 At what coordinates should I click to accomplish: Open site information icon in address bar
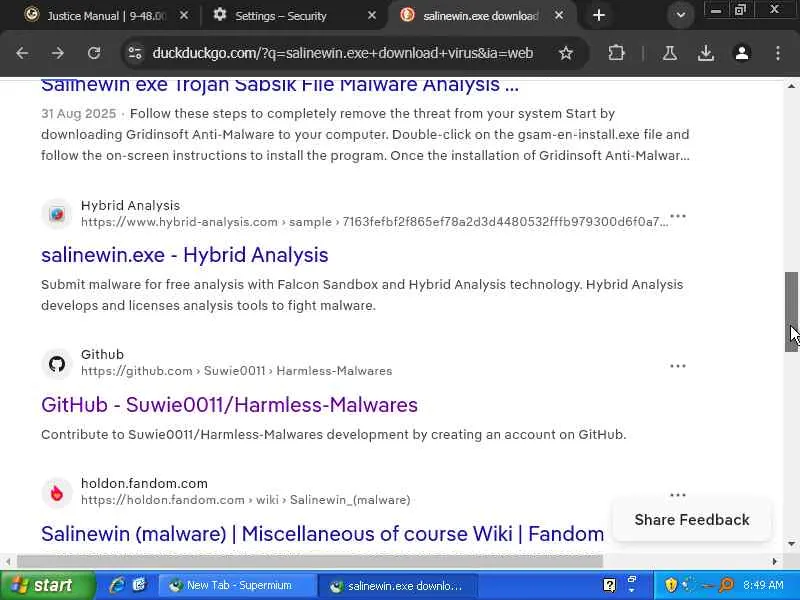pyautogui.click(x=135, y=53)
